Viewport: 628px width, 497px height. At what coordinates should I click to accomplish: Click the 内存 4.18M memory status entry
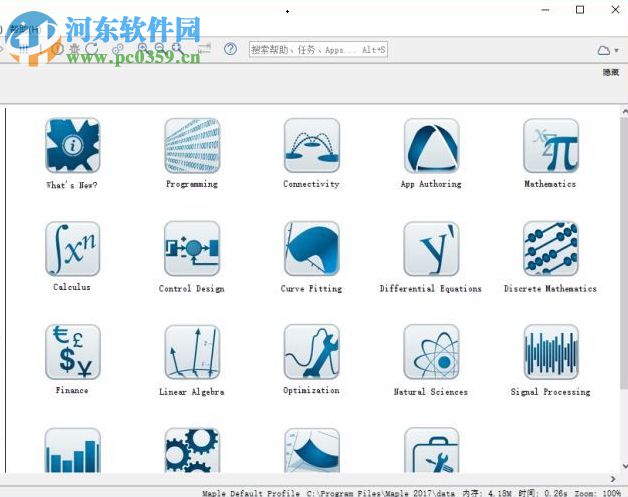click(487, 493)
